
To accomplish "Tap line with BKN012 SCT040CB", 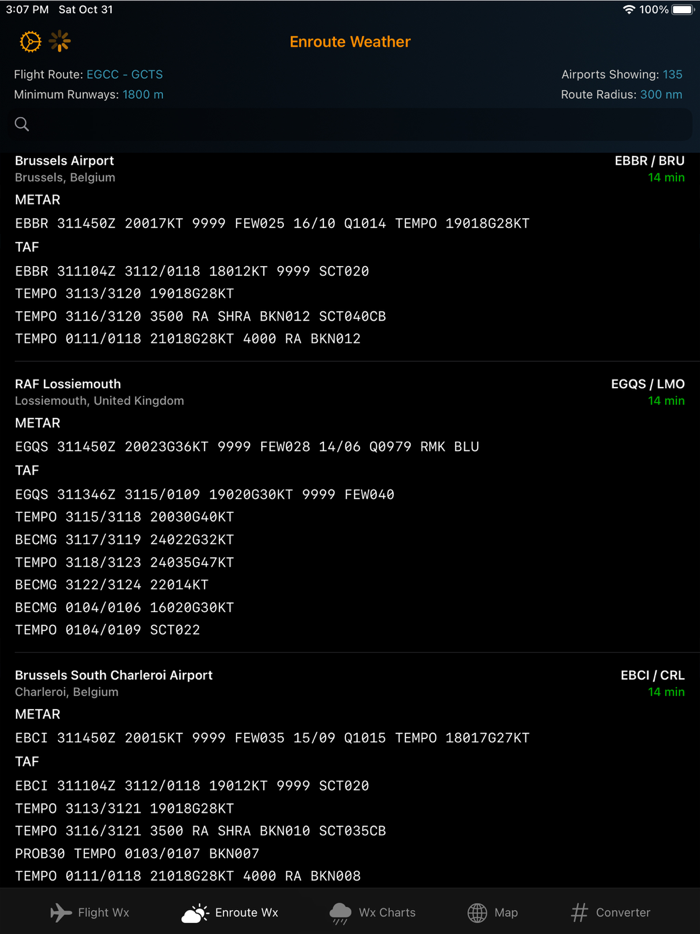I will tap(200, 316).
